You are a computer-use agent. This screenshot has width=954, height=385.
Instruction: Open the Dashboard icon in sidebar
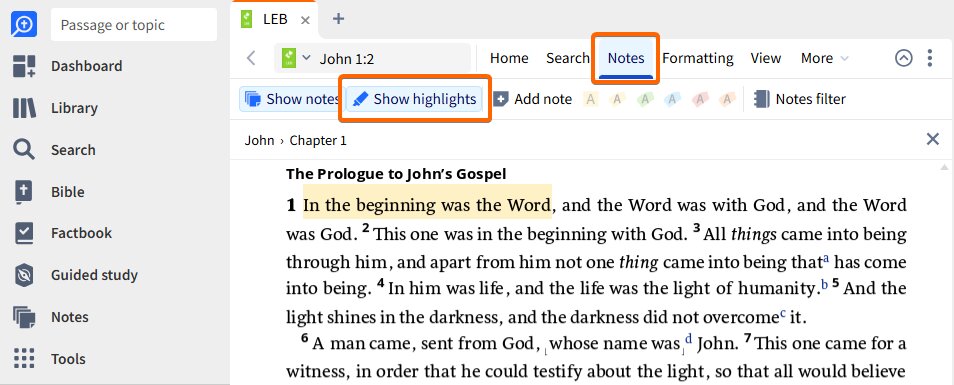click(x=24, y=66)
